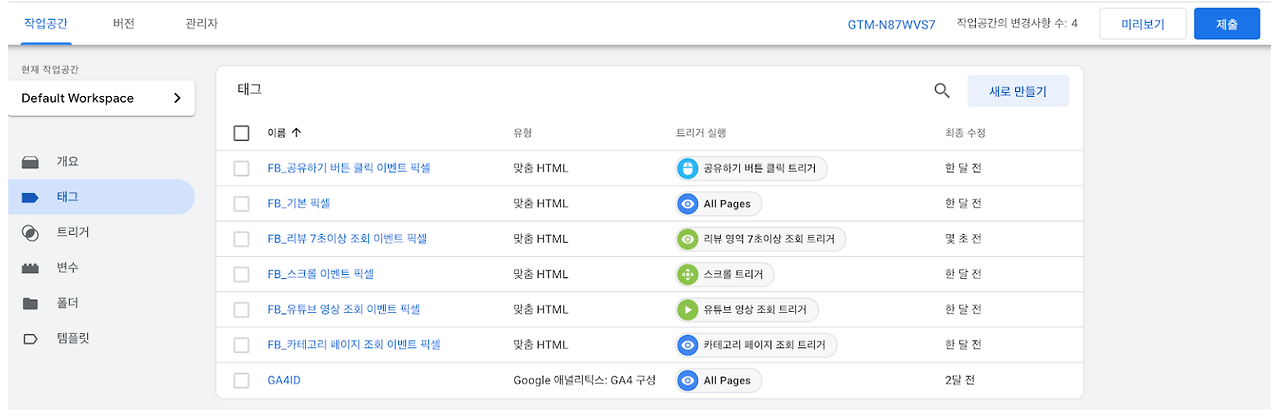The height and width of the screenshot is (417, 1280).
Task: Click the 미리보기 preview button
Action: tap(1142, 24)
